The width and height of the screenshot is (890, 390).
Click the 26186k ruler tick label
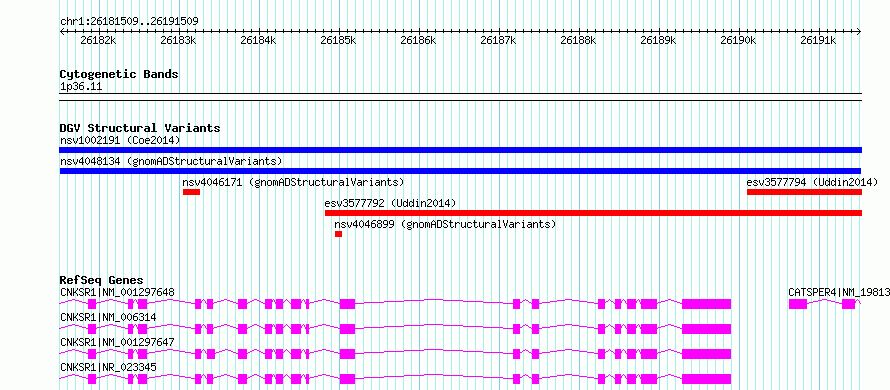418,40
